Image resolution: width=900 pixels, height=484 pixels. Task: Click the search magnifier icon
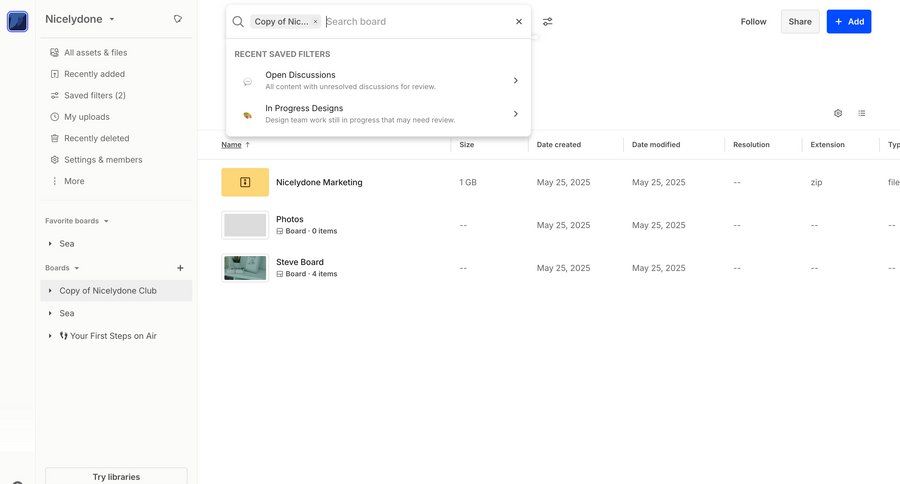pyautogui.click(x=238, y=22)
